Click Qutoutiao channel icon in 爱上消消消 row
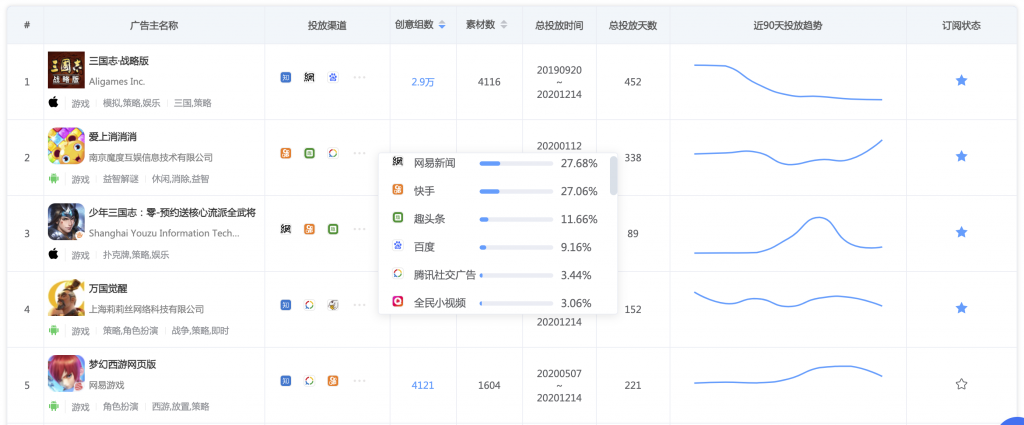The height and width of the screenshot is (425, 1024). pos(310,153)
